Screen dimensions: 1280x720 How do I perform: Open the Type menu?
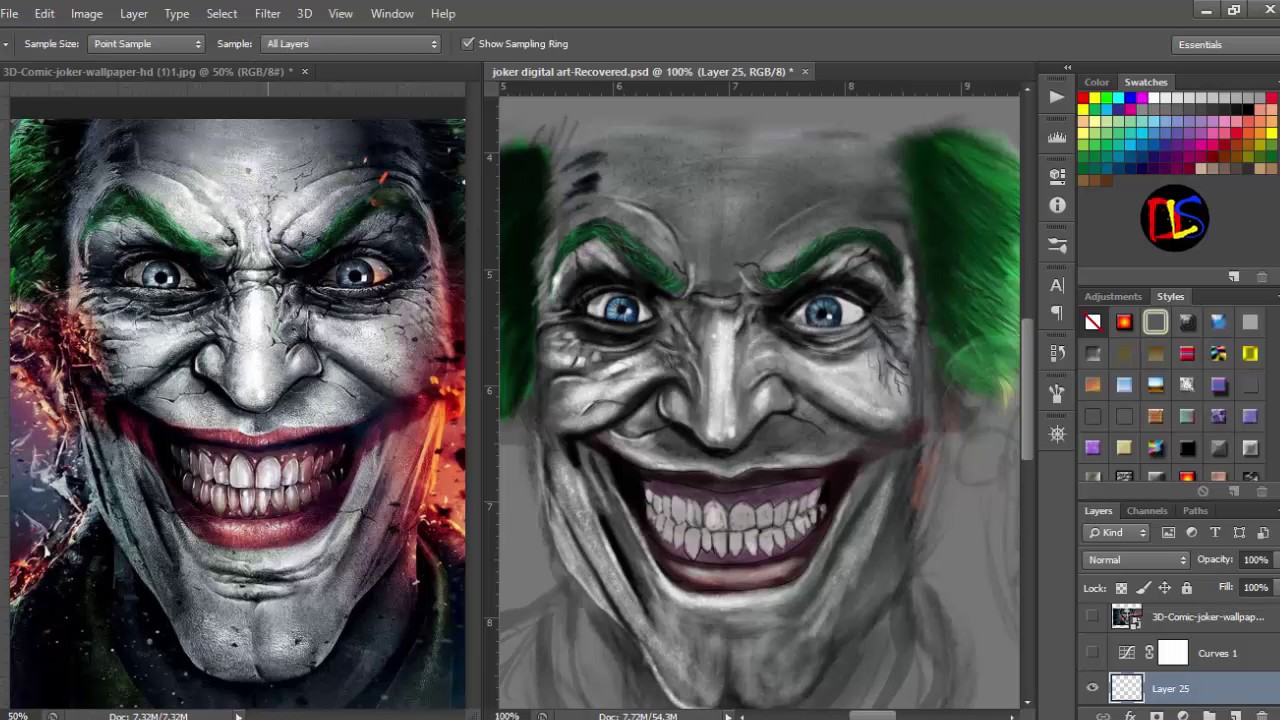177,14
